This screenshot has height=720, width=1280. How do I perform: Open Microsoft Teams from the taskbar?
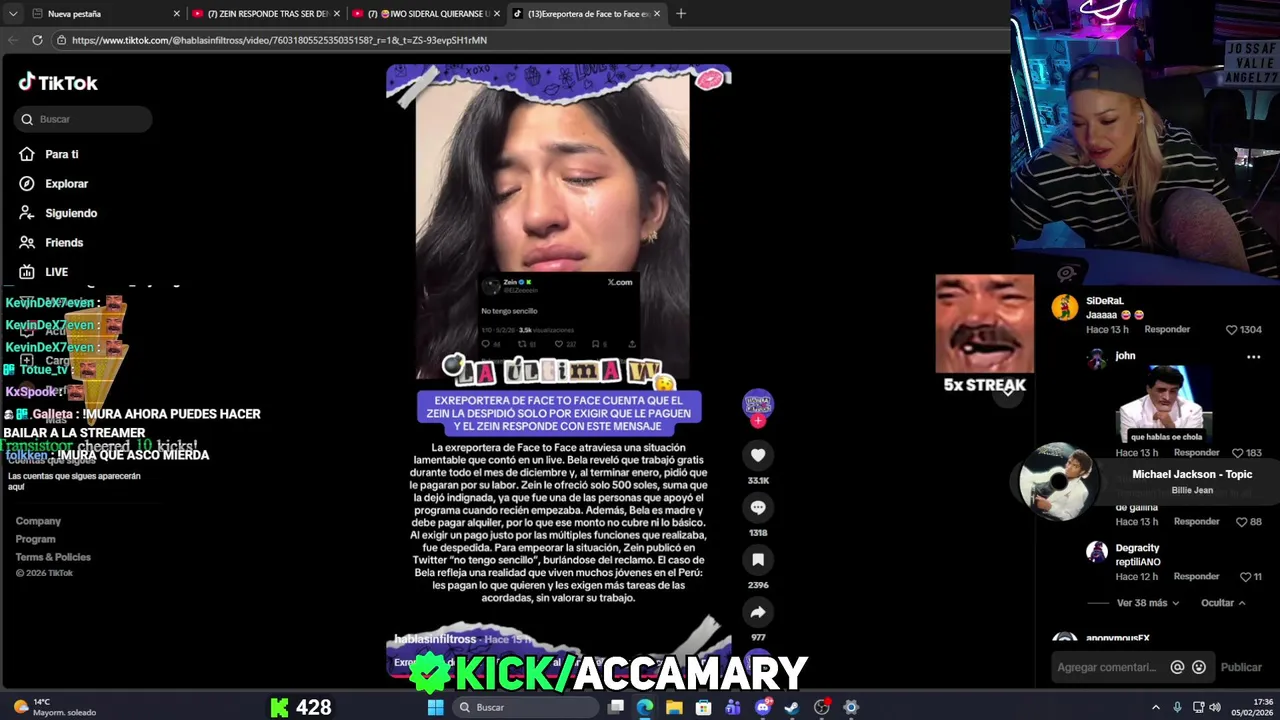click(733, 707)
